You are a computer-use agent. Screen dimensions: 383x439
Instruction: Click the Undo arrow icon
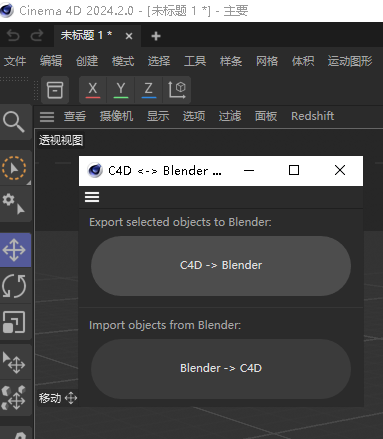[x=13, y=35]
